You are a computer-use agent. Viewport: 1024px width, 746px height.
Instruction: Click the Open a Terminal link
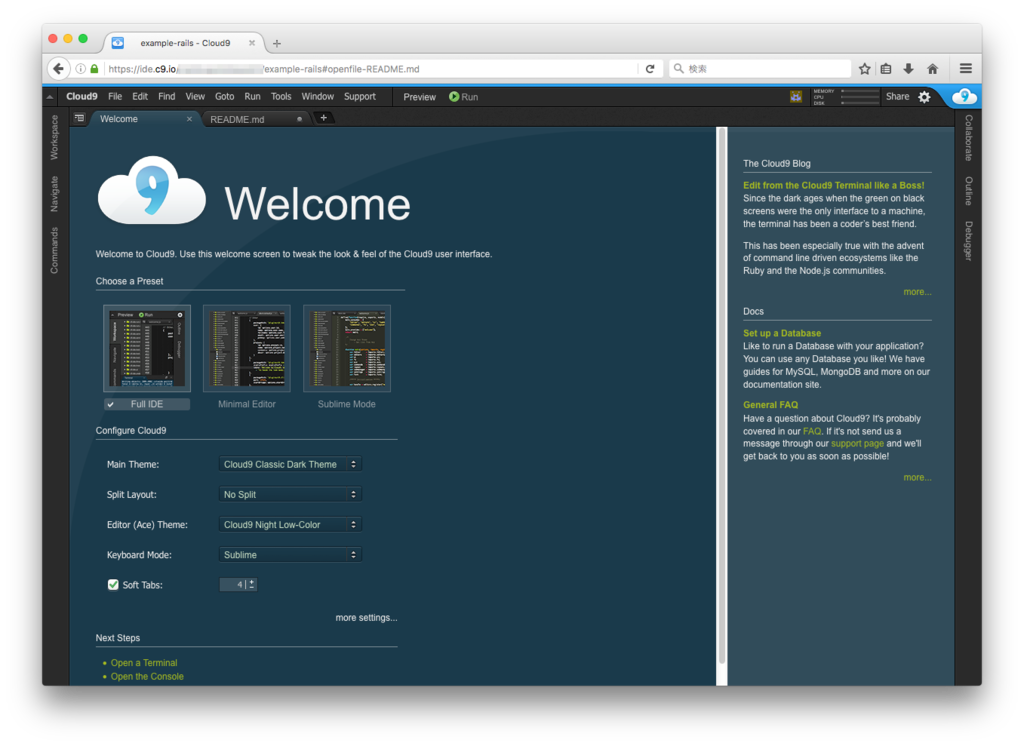[144, 662]
